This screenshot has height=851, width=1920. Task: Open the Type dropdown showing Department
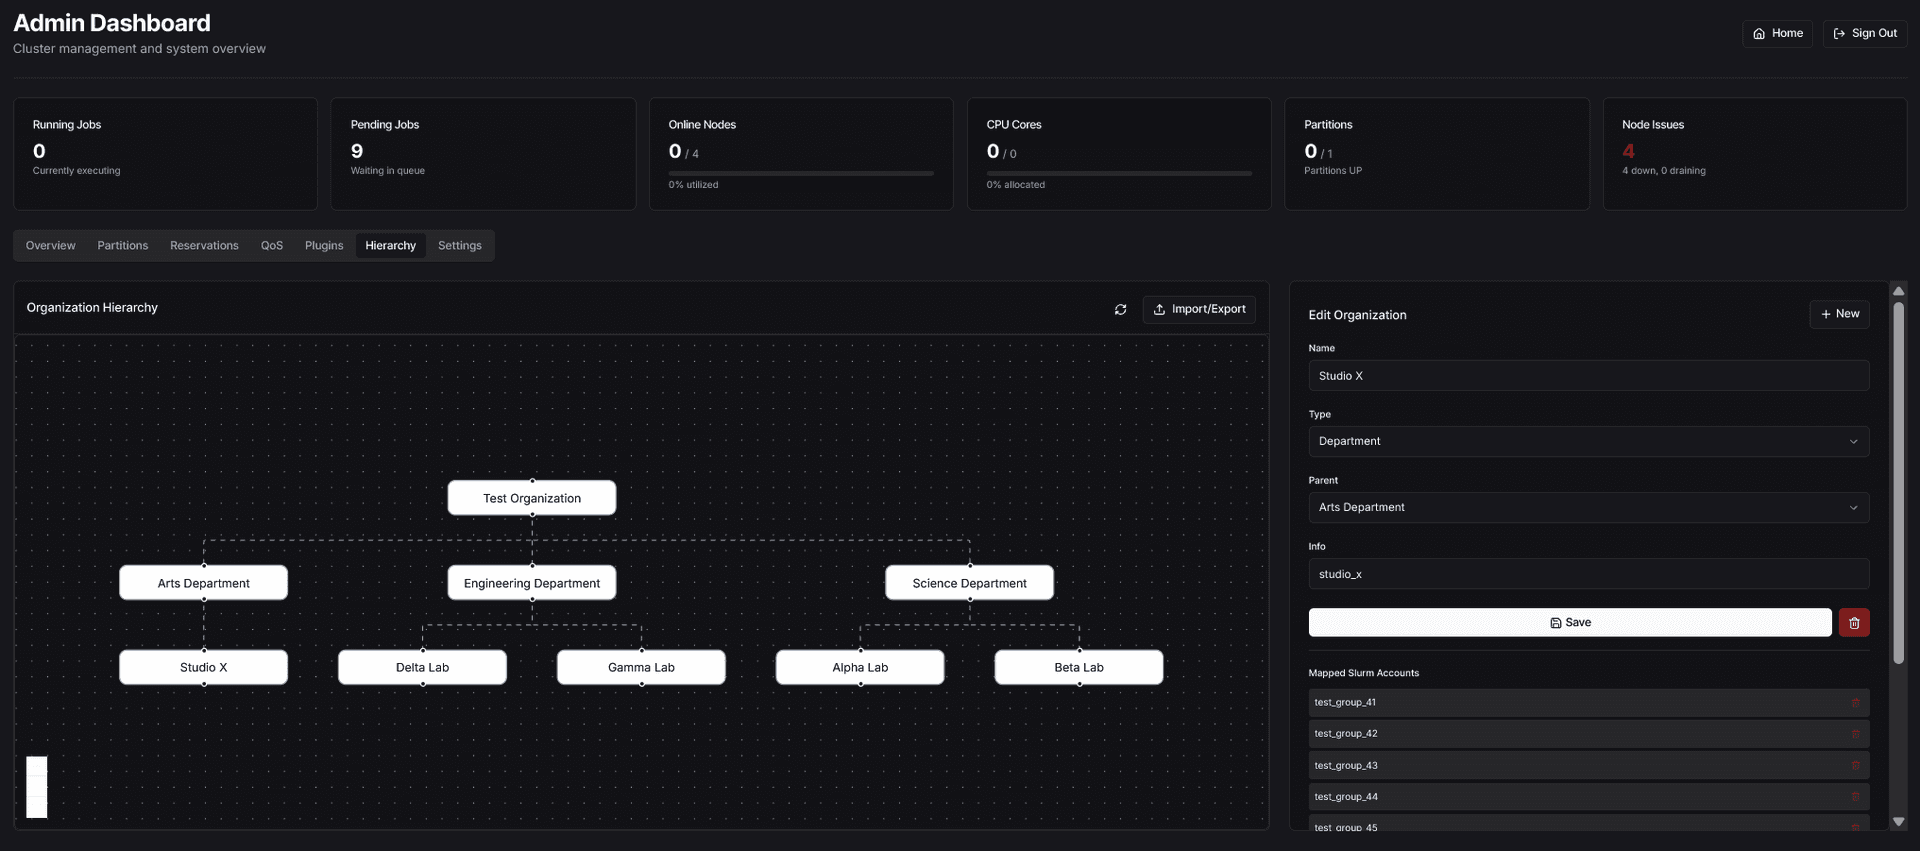coord(1588,442)
